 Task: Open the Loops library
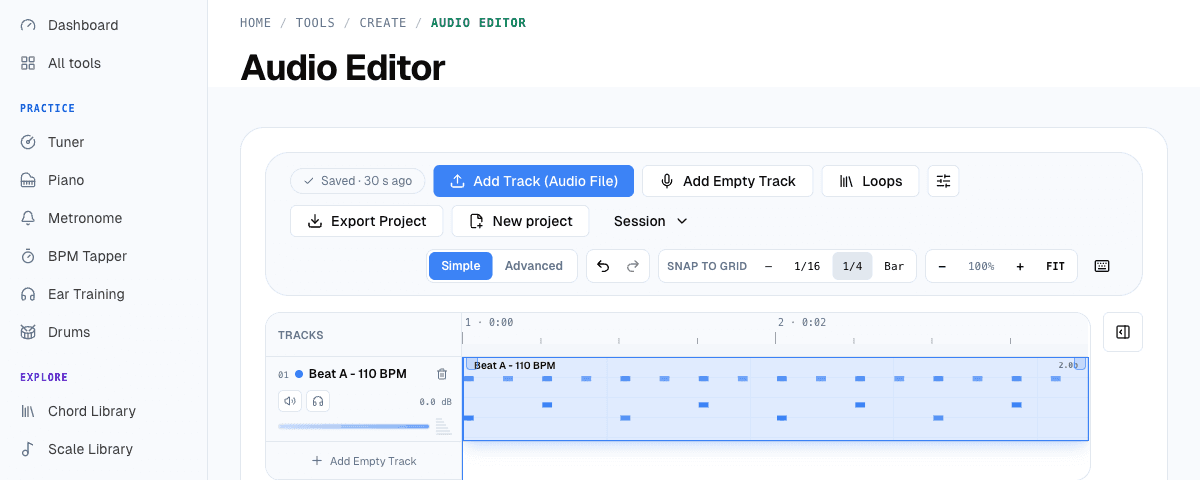tap(870, 181)
